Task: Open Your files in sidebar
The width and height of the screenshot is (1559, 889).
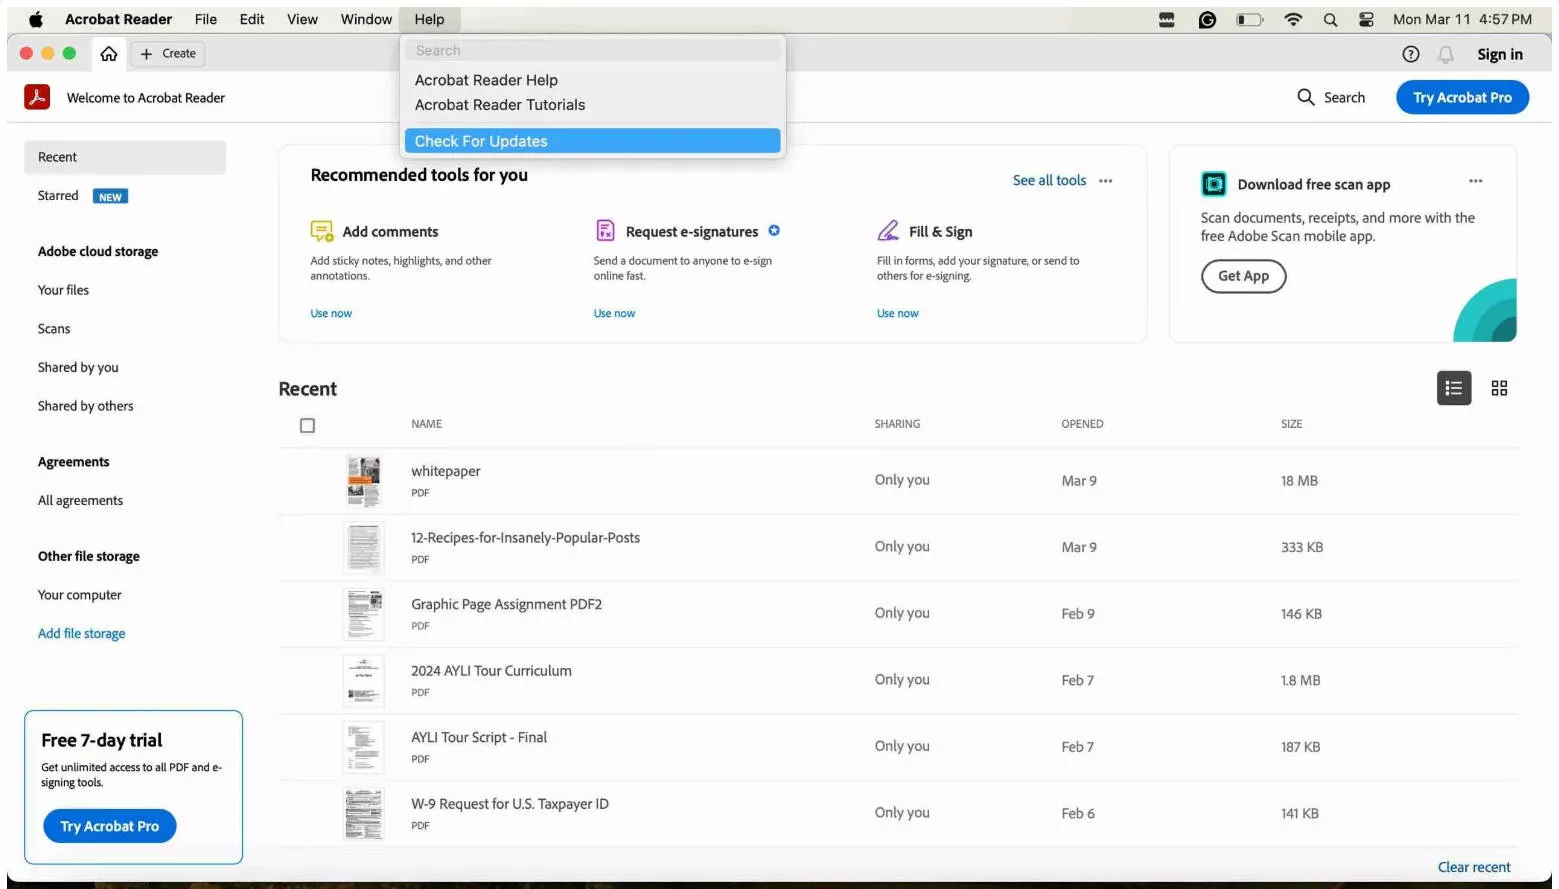Action: 63,290
